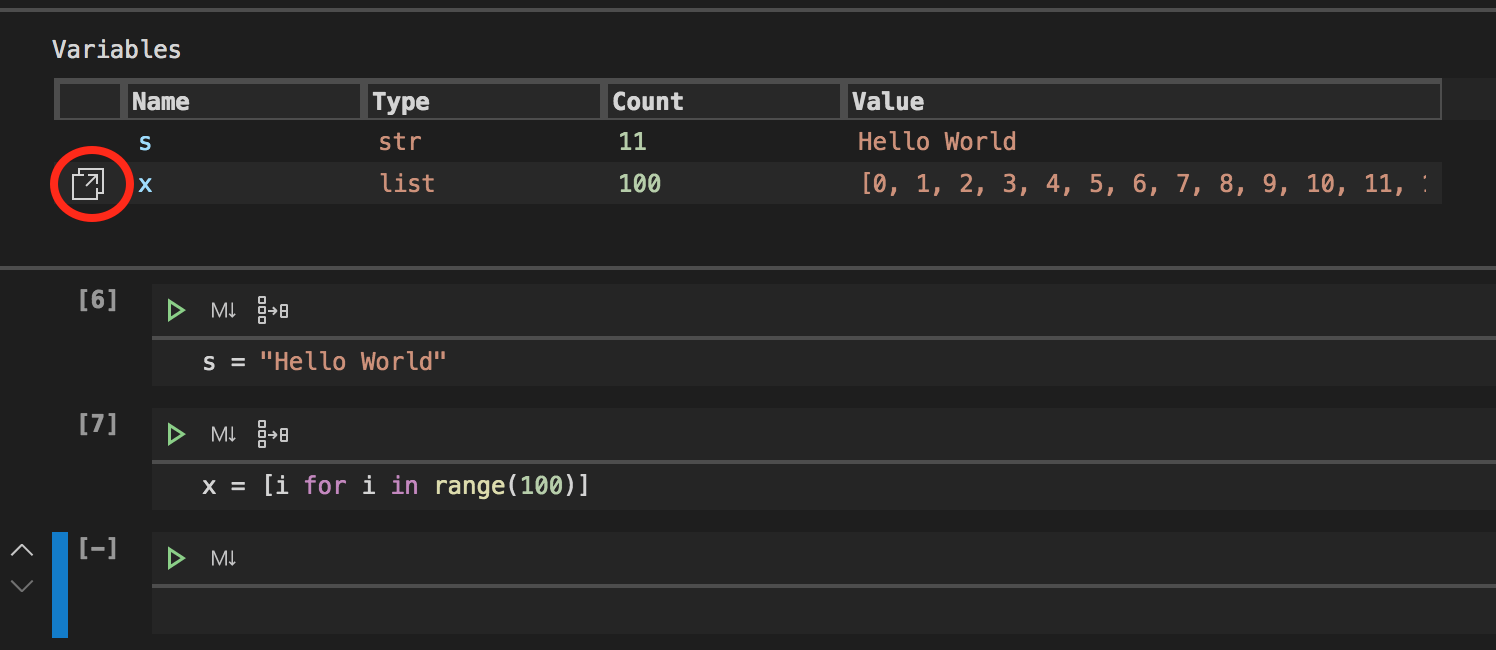Convert cell 7 to markdown
1496x650 pixels.
point(223,435)
